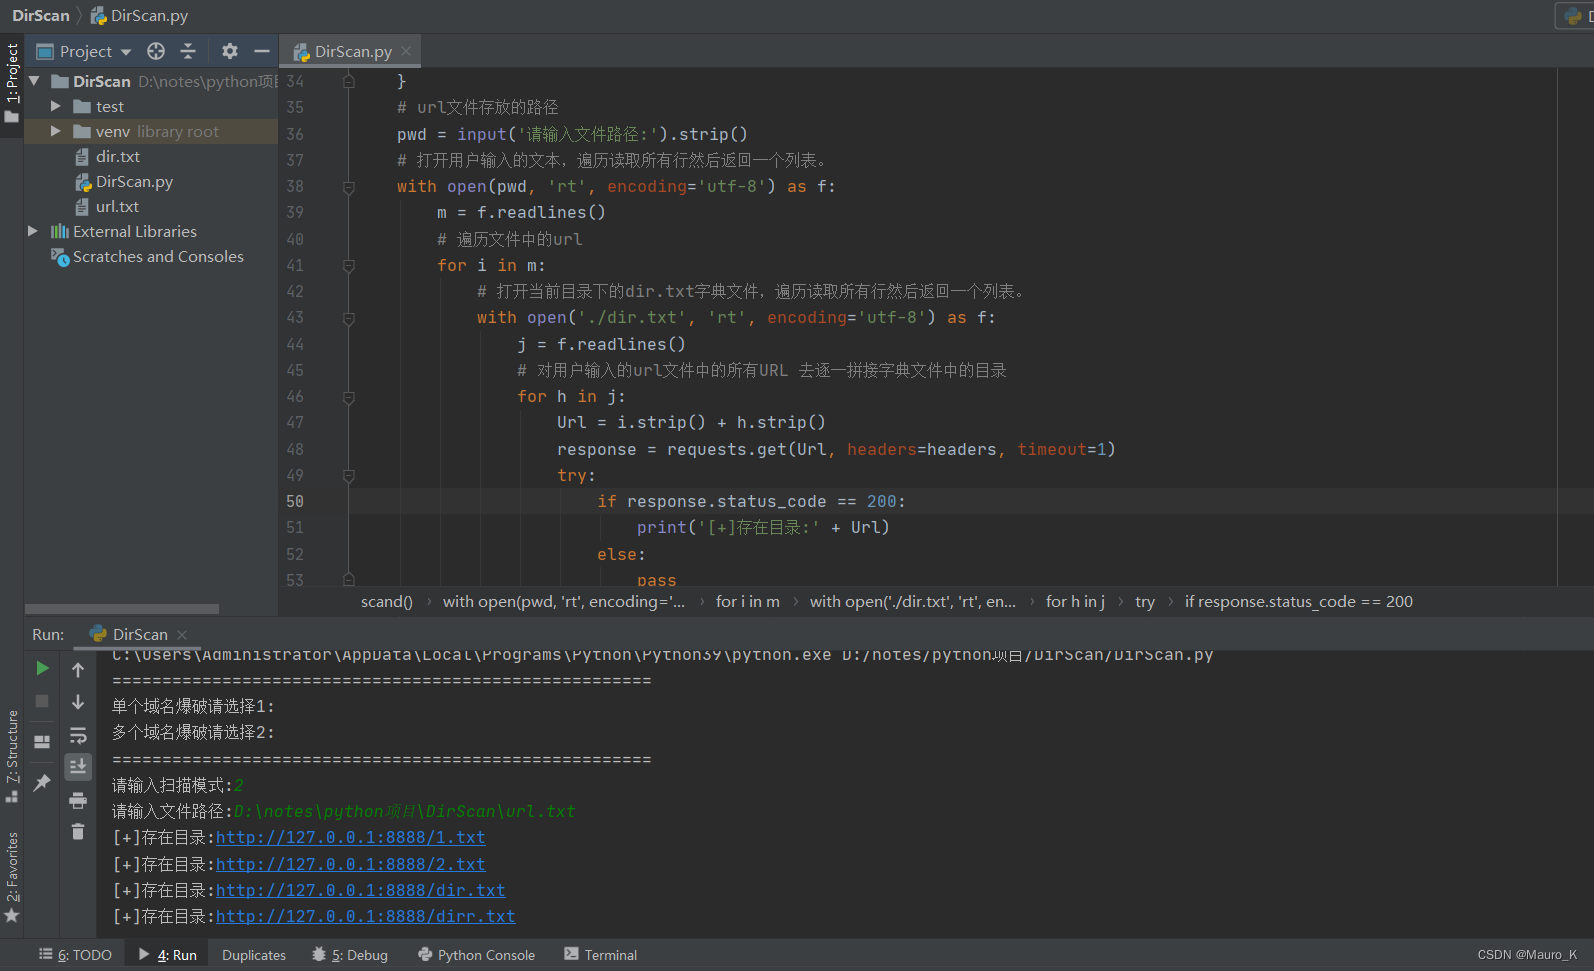
Task: Open the Favorites side tool tab
Action: pyautogui.click(x=12, y=878)
